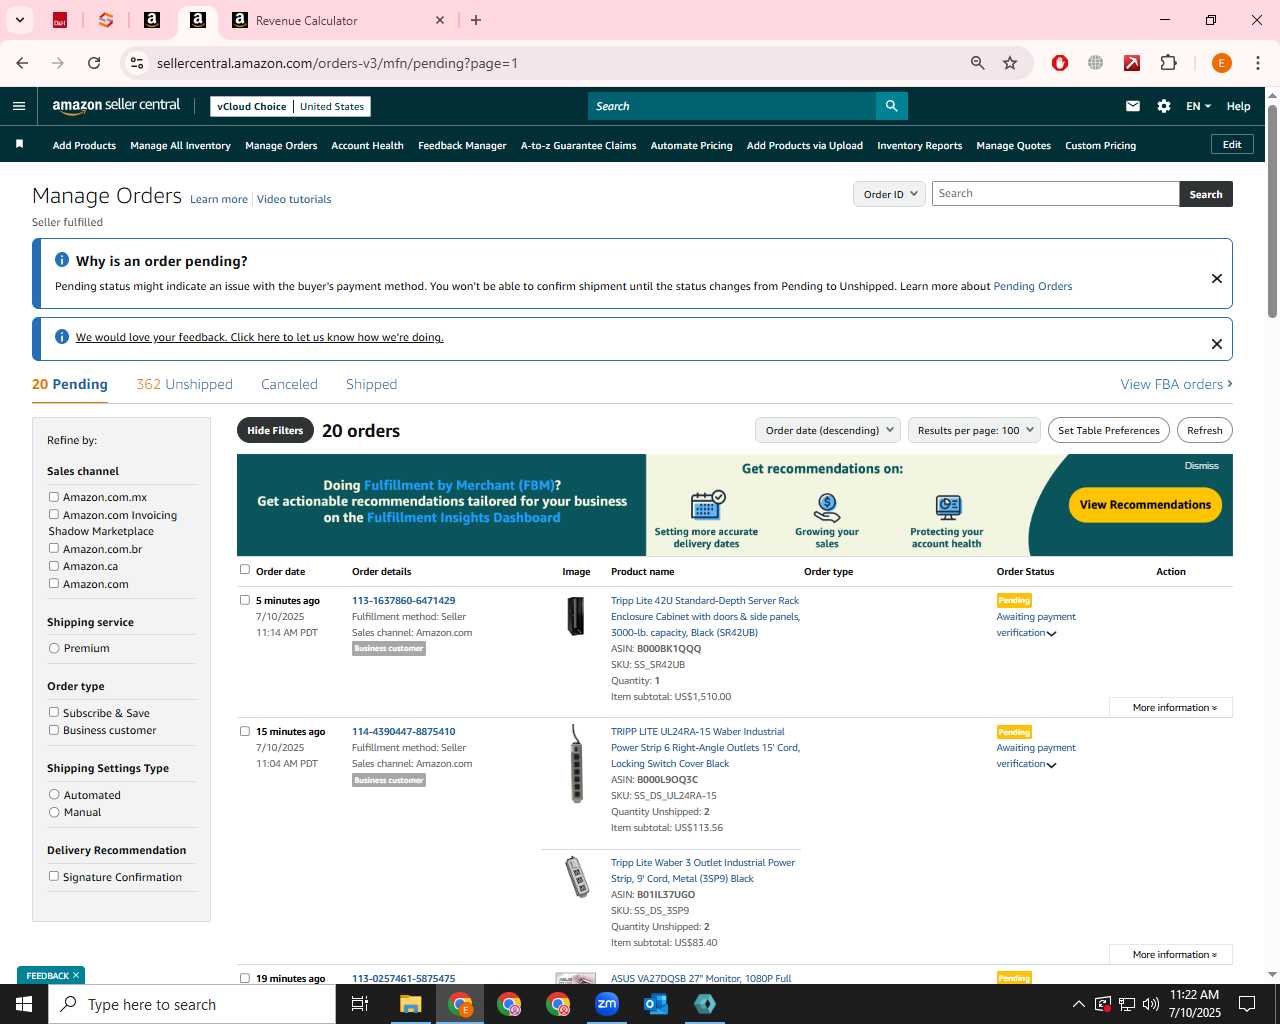This screenshot has height=1024, width=1280.
Task: Open new browser tab with plus icon
Action: (476, 20)
